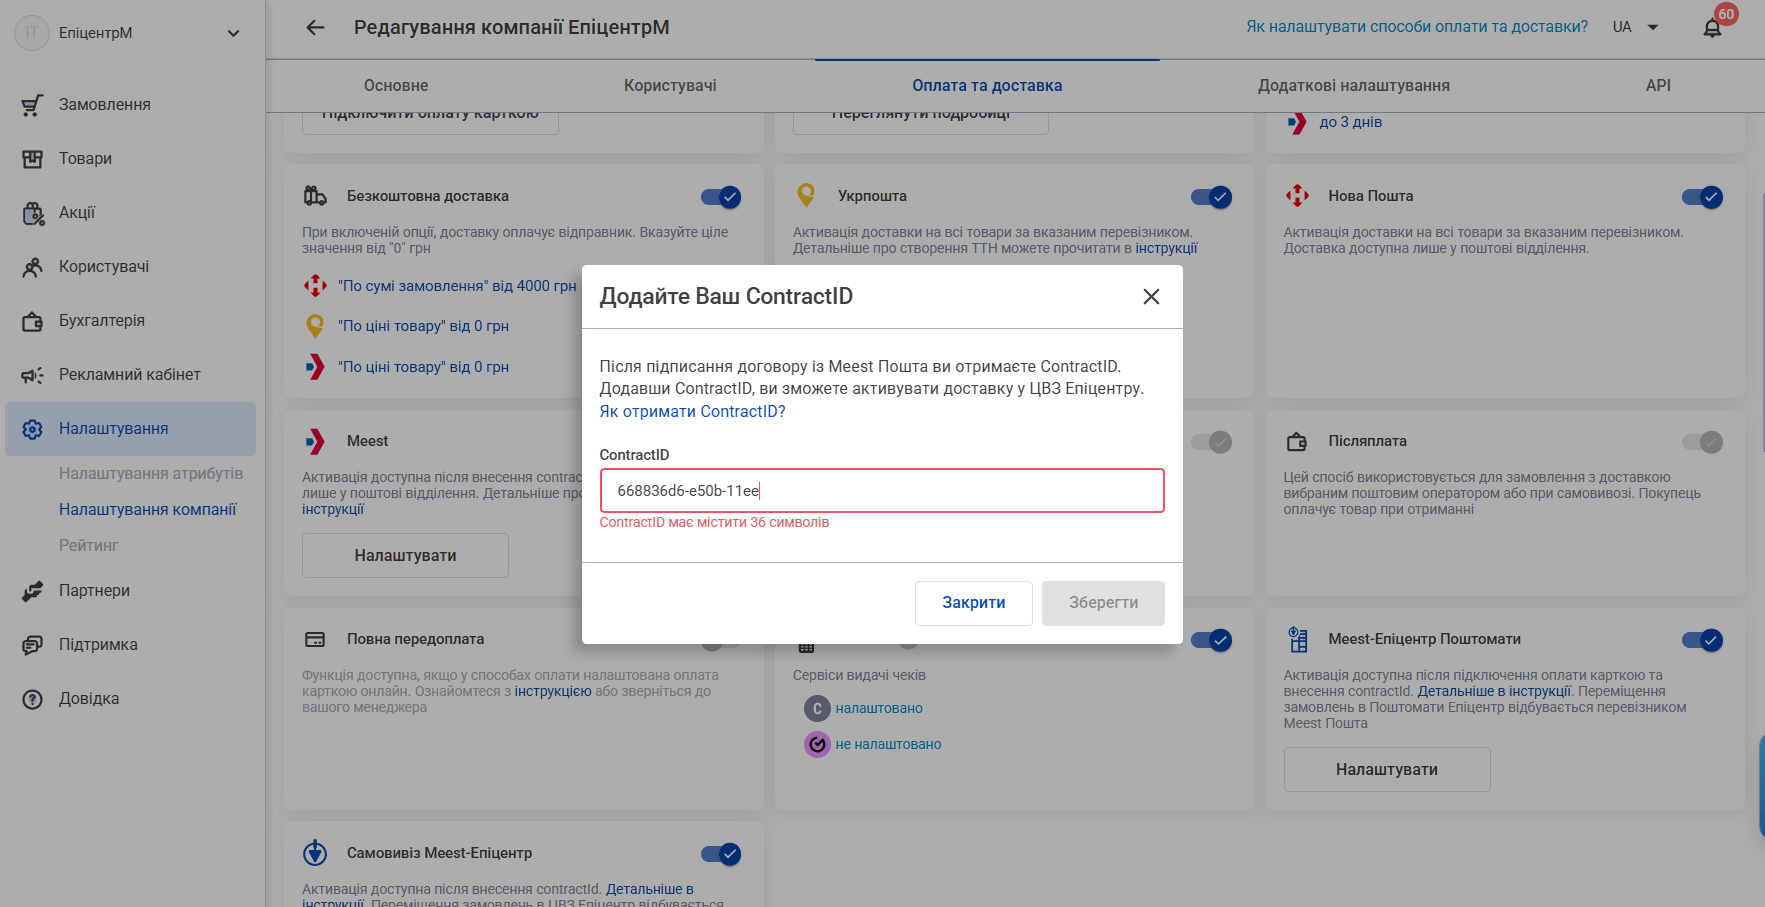Toggle the switch above Сервіси видачі чеків
This screenshot has height=907, width=1765.
1211,640
